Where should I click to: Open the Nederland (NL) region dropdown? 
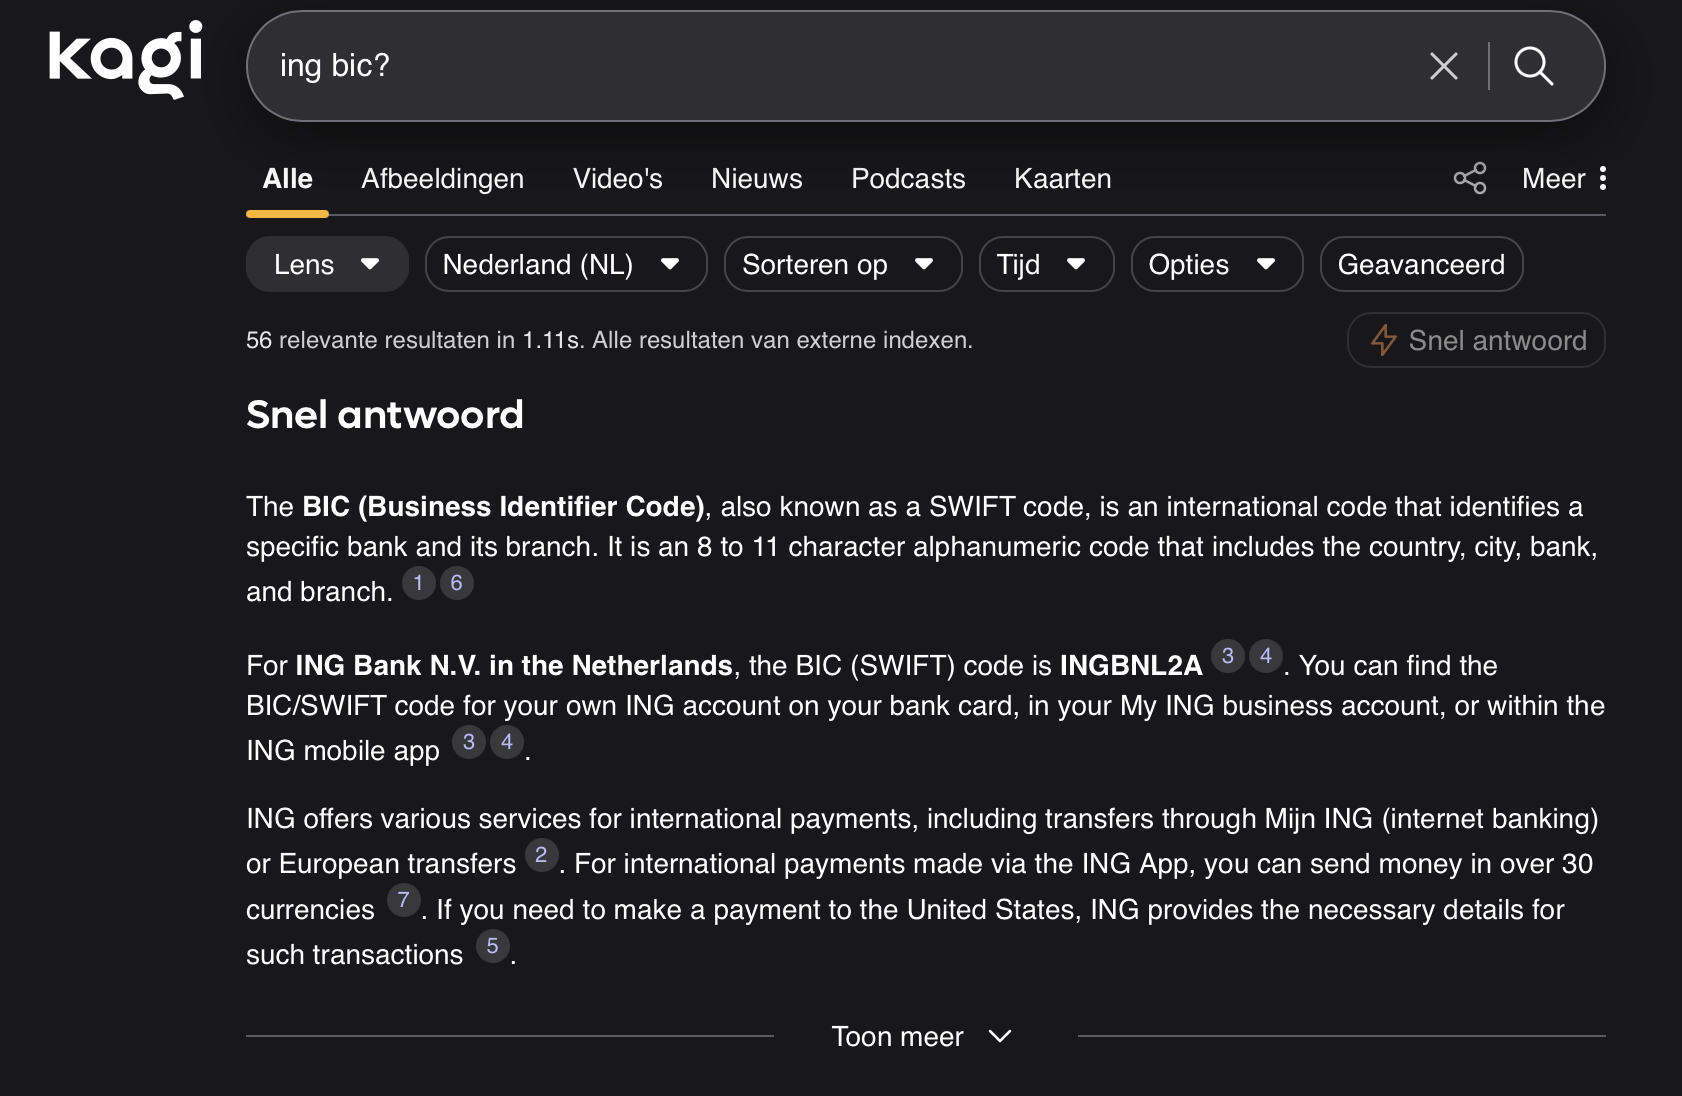point(565,264)
